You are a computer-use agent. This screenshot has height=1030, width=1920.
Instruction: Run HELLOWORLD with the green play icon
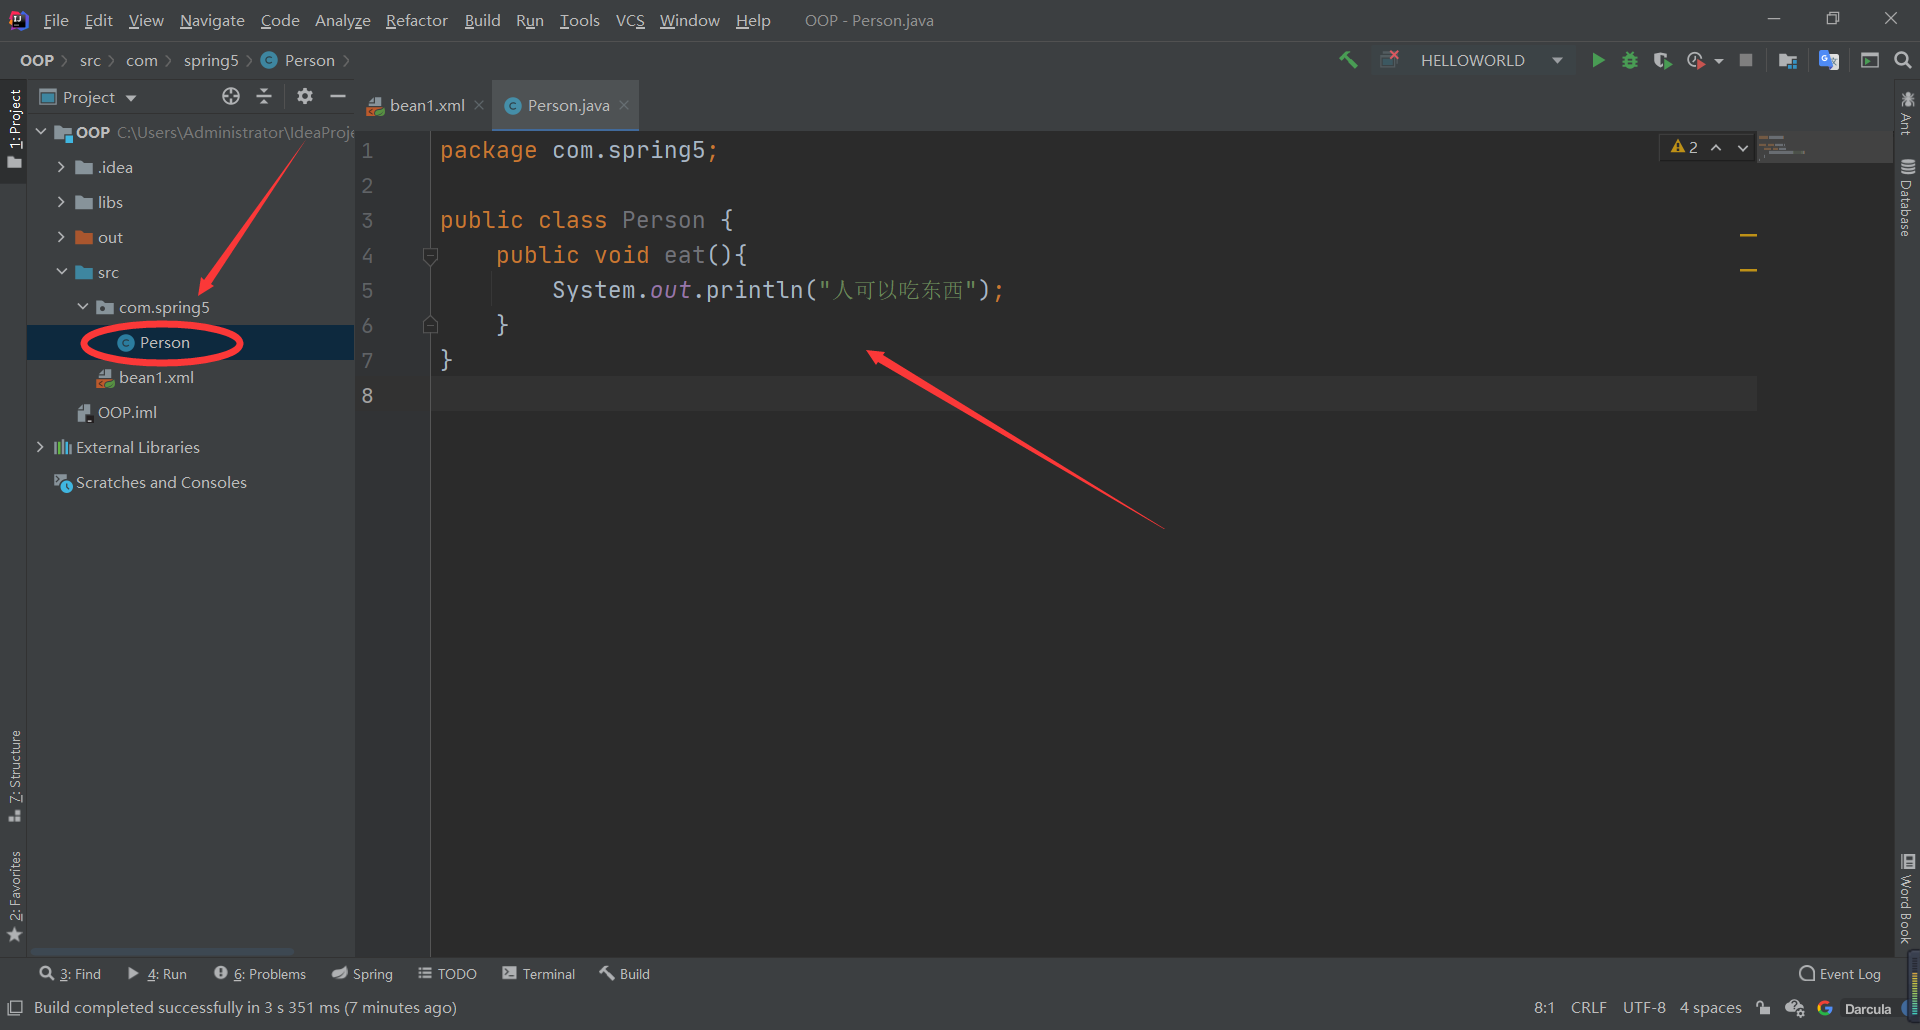1598,60
